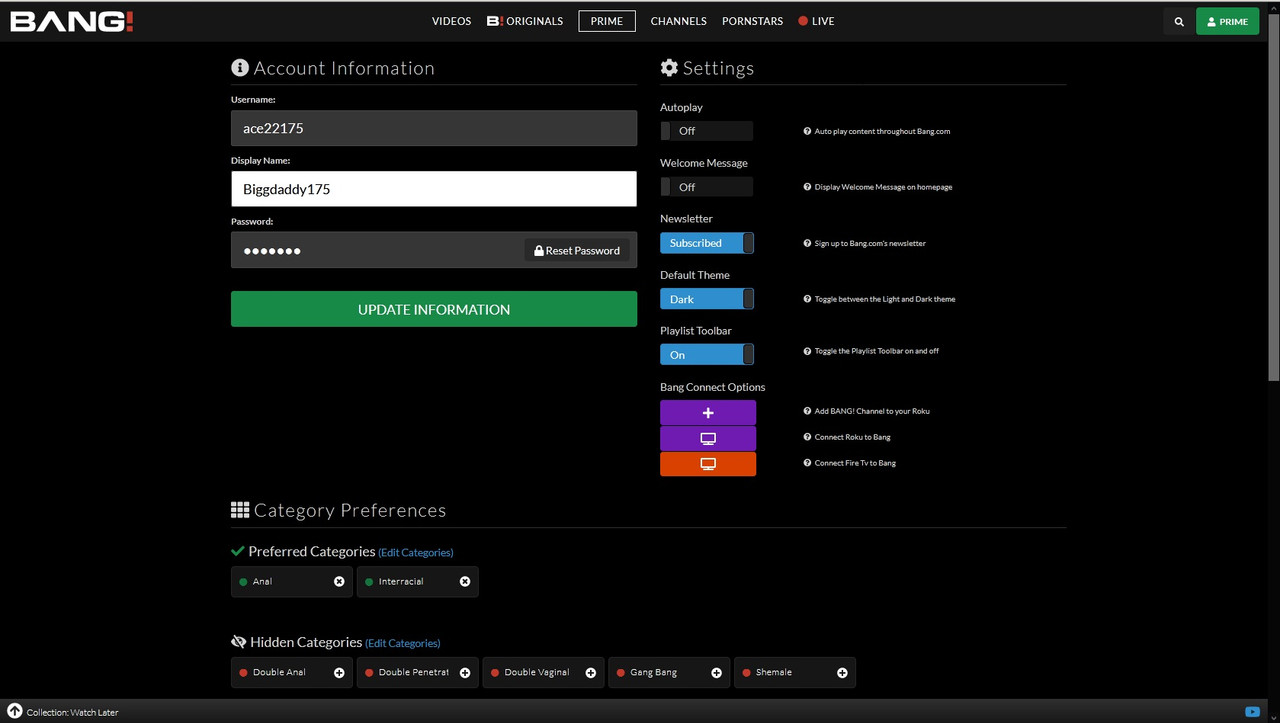Click the help icon beside Connect Fire Tv

[x=807, y=463]
